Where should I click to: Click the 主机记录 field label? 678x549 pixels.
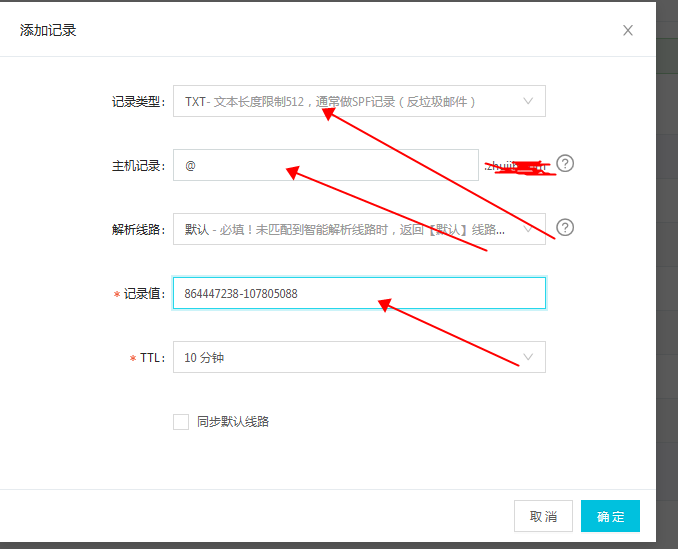point(136,166)
